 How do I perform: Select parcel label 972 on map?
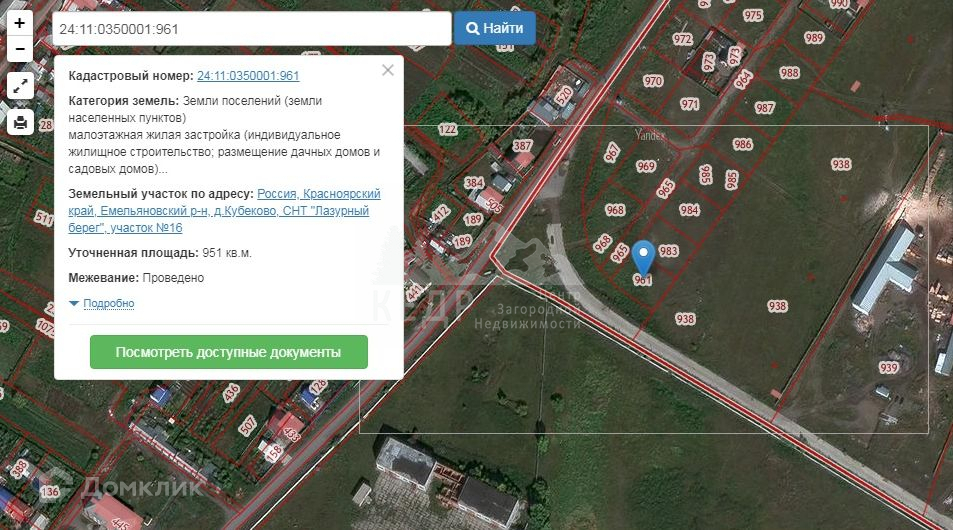pos(683,39)
